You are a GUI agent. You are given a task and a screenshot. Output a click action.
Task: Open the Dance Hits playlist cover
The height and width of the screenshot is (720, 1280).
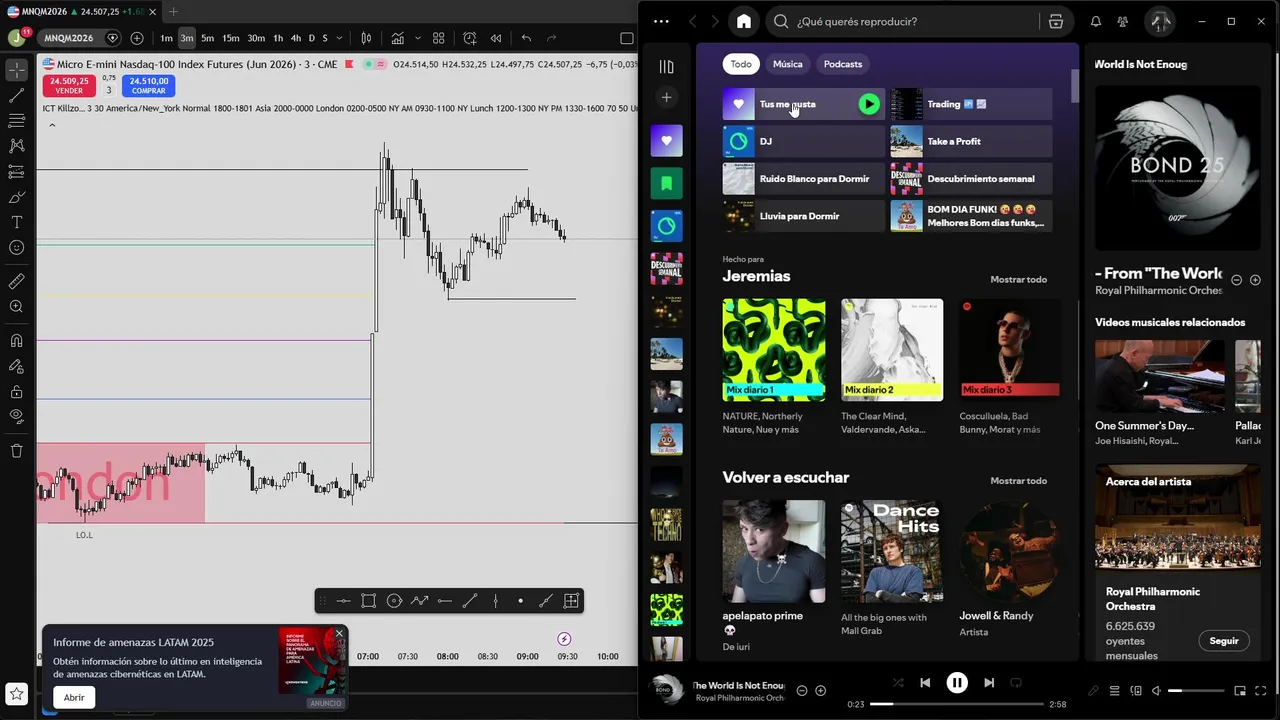click(892, 552)
